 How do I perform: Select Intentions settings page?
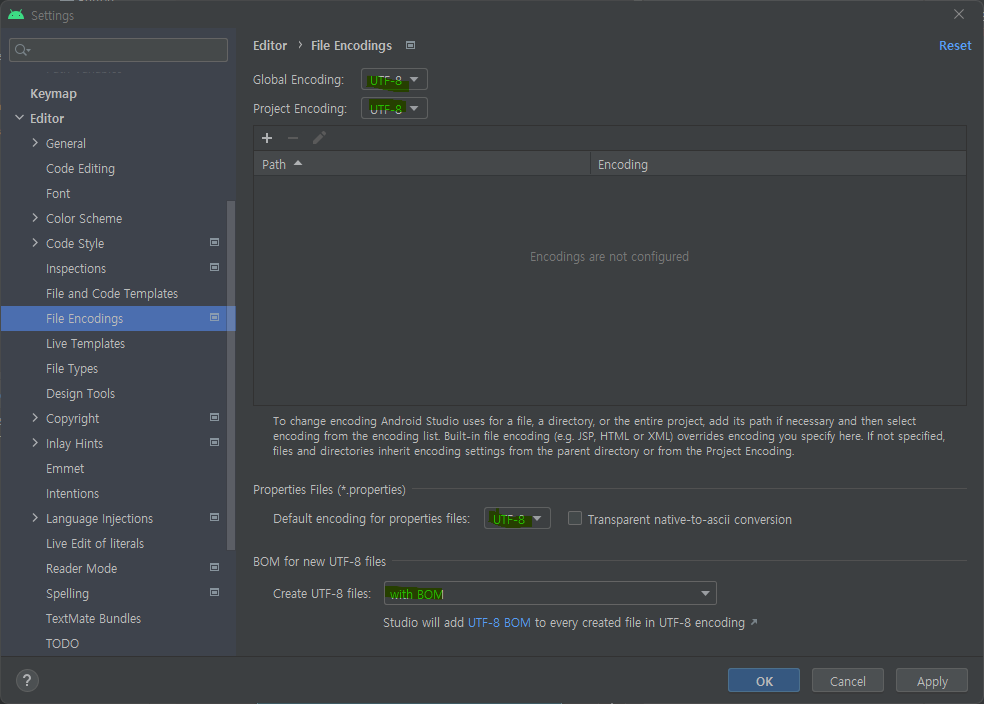click(72, 493)
